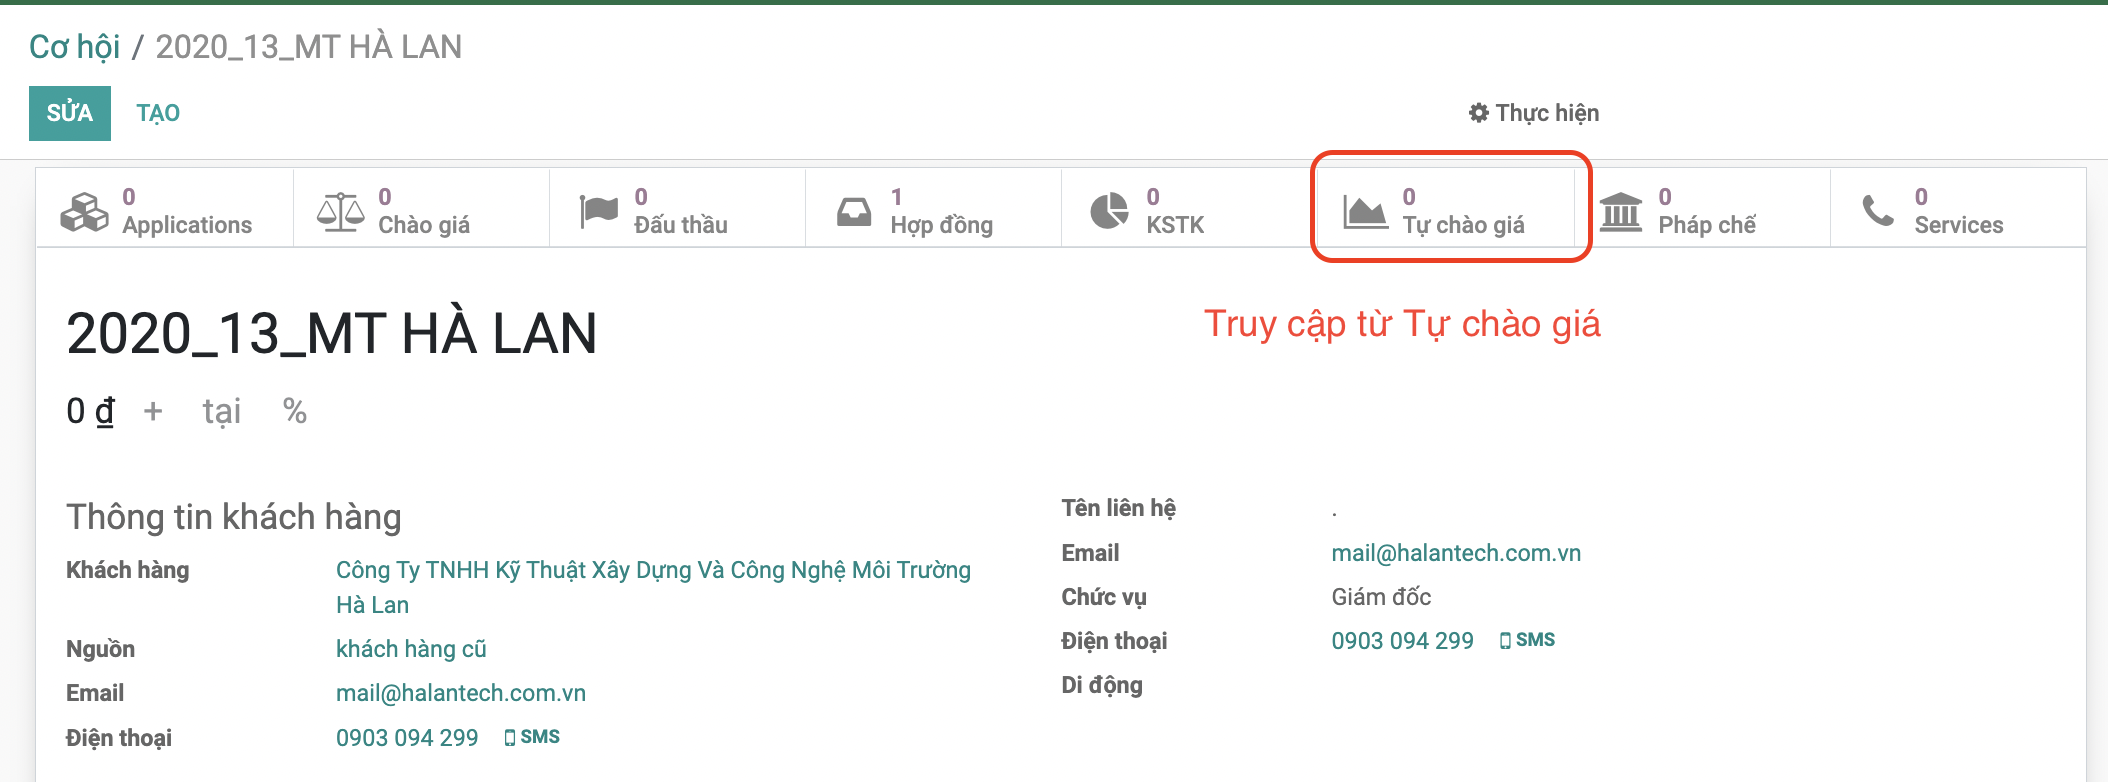Open the customer company name link
Viewport: 2108px width, 782px height.
click(652, 570)
